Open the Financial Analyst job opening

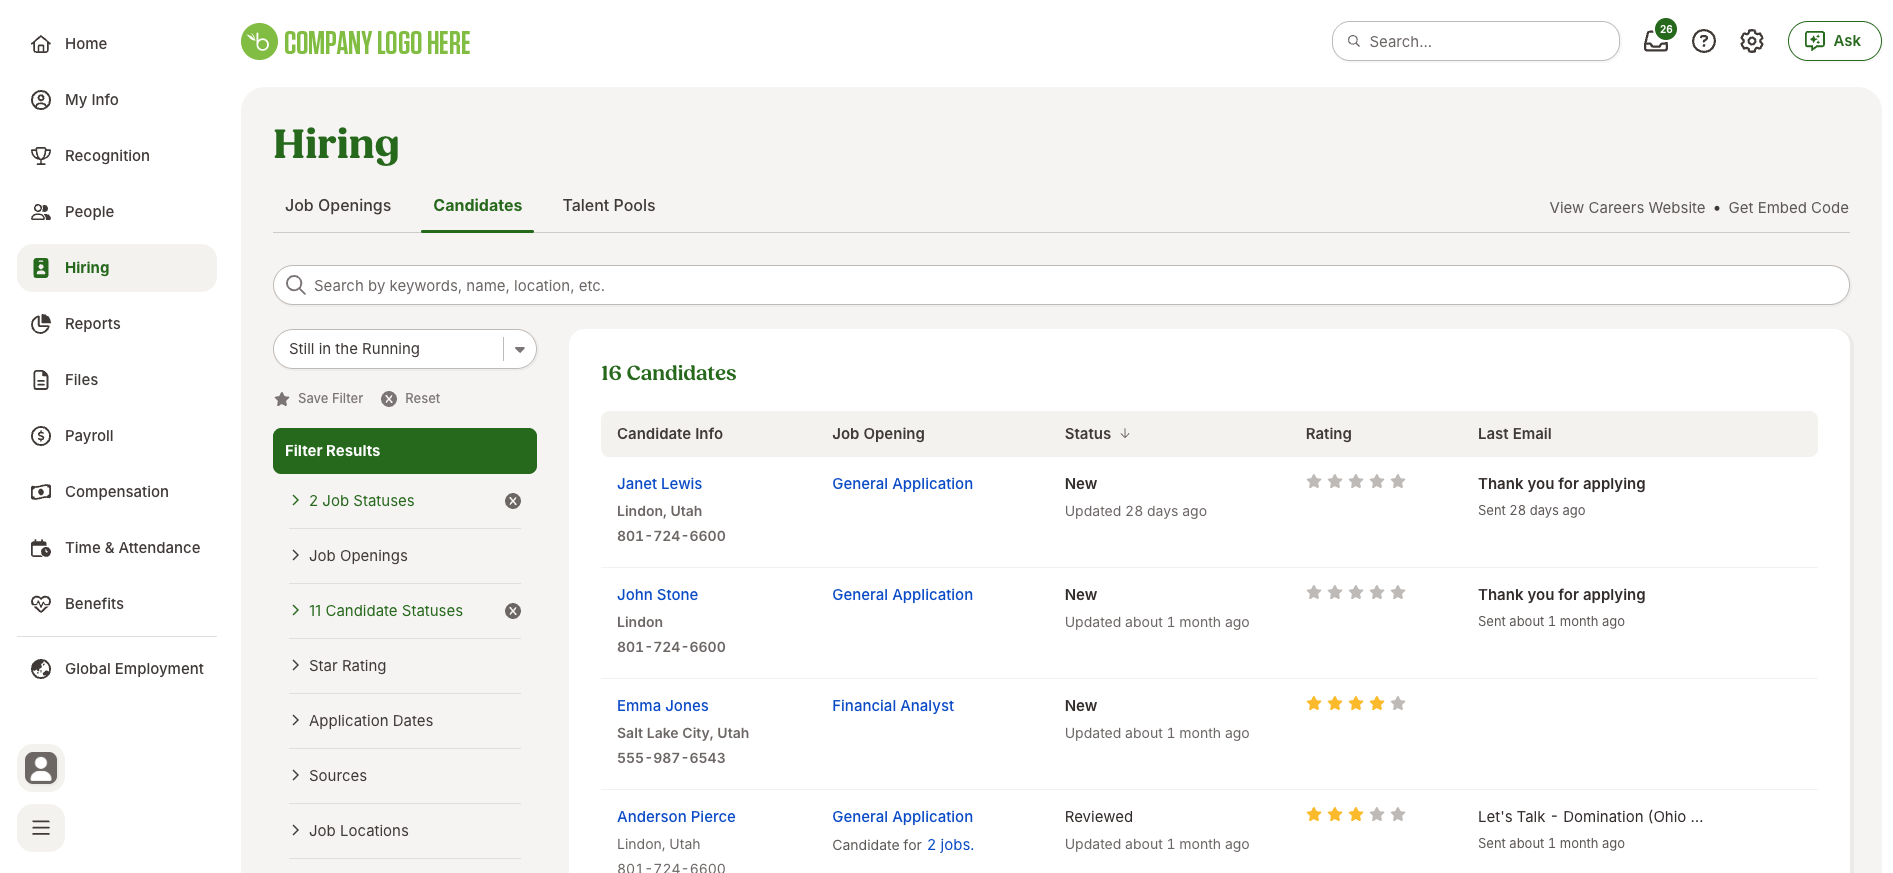click(x=893, y=706)
